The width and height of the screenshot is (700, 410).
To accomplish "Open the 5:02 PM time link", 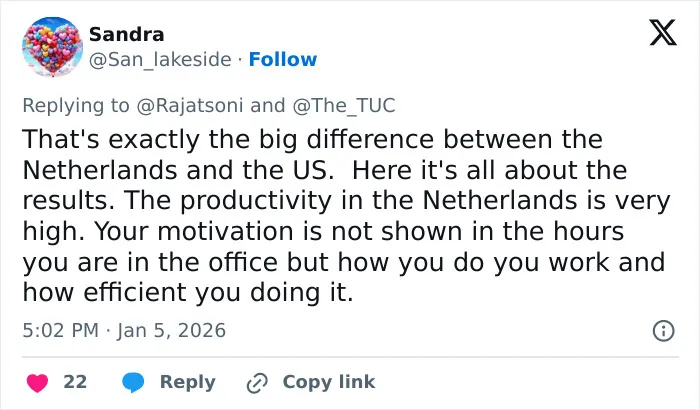I will (x=61, y=331).
